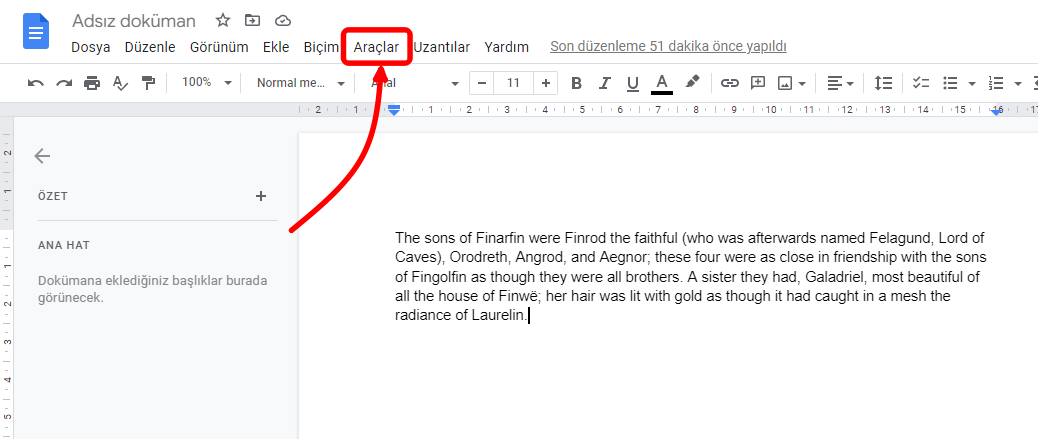
Task: Toggle underline formatting
Action: (x=632, y=83)
